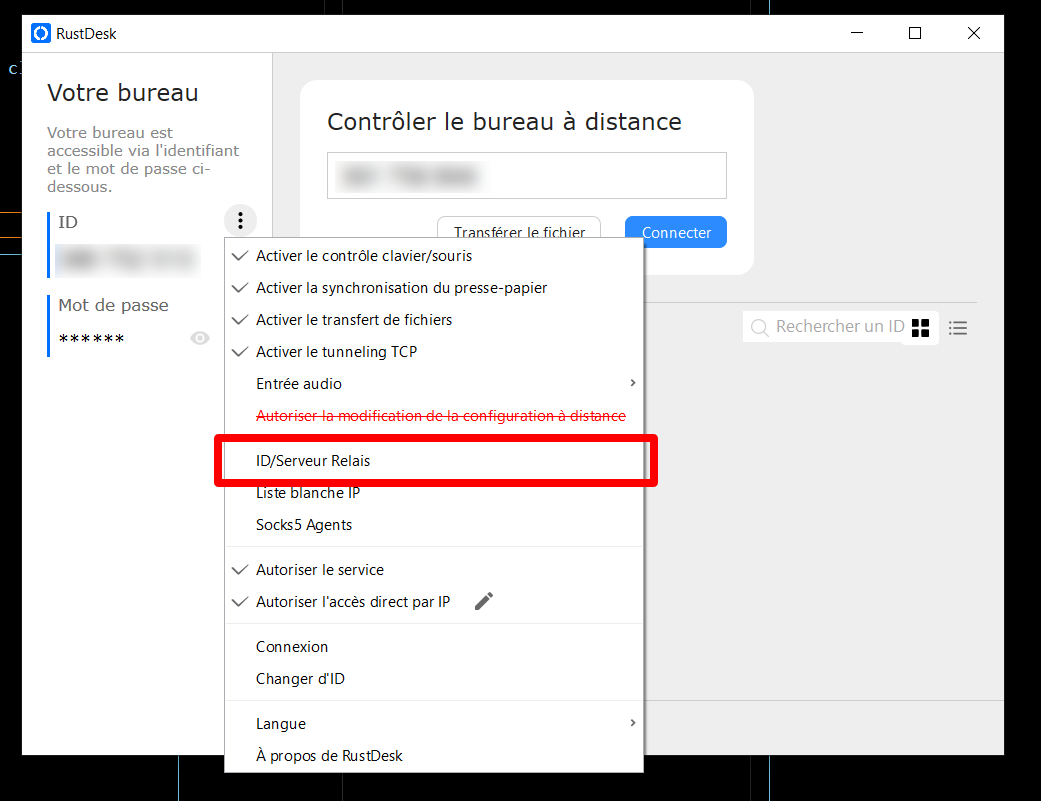This screenshot has width=1041, height=801.
Task: Expand the Langue submenu
Action: 434,724
